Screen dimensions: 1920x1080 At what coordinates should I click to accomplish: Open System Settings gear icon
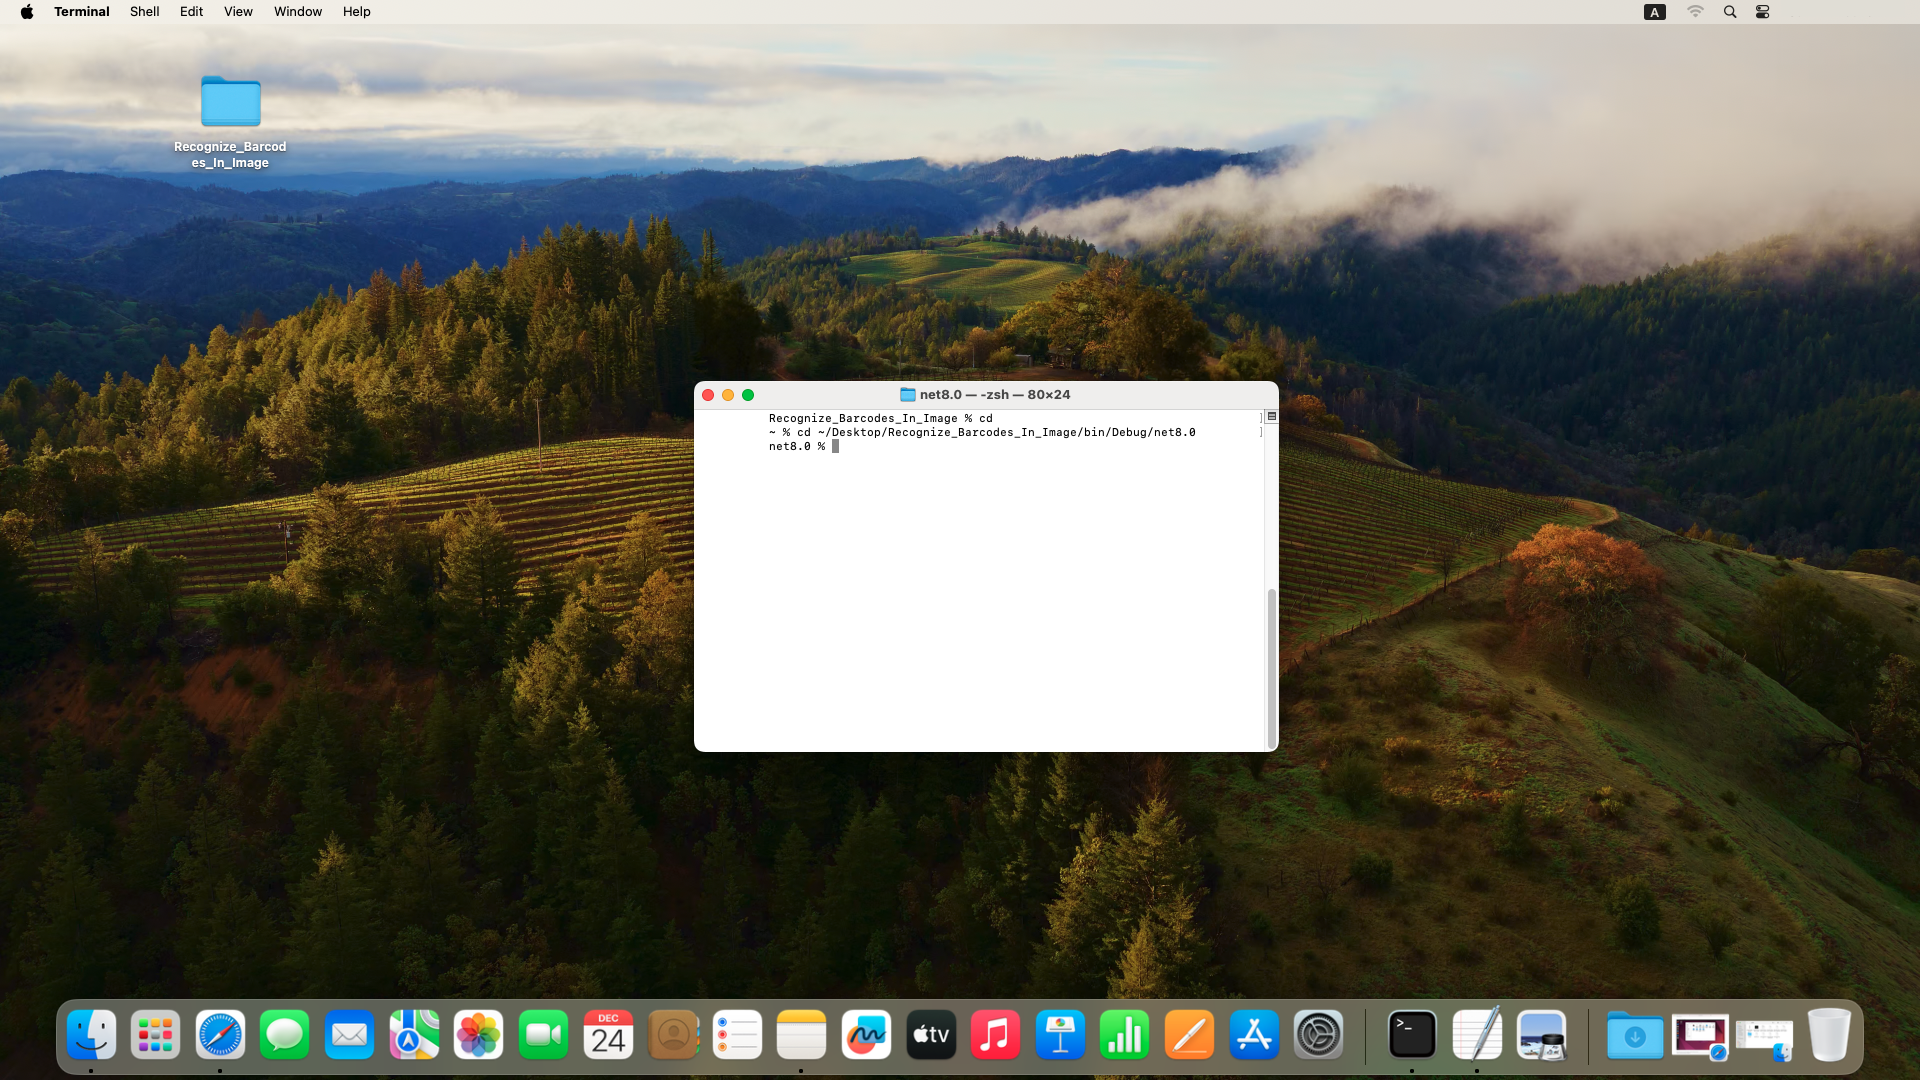1318,1036
